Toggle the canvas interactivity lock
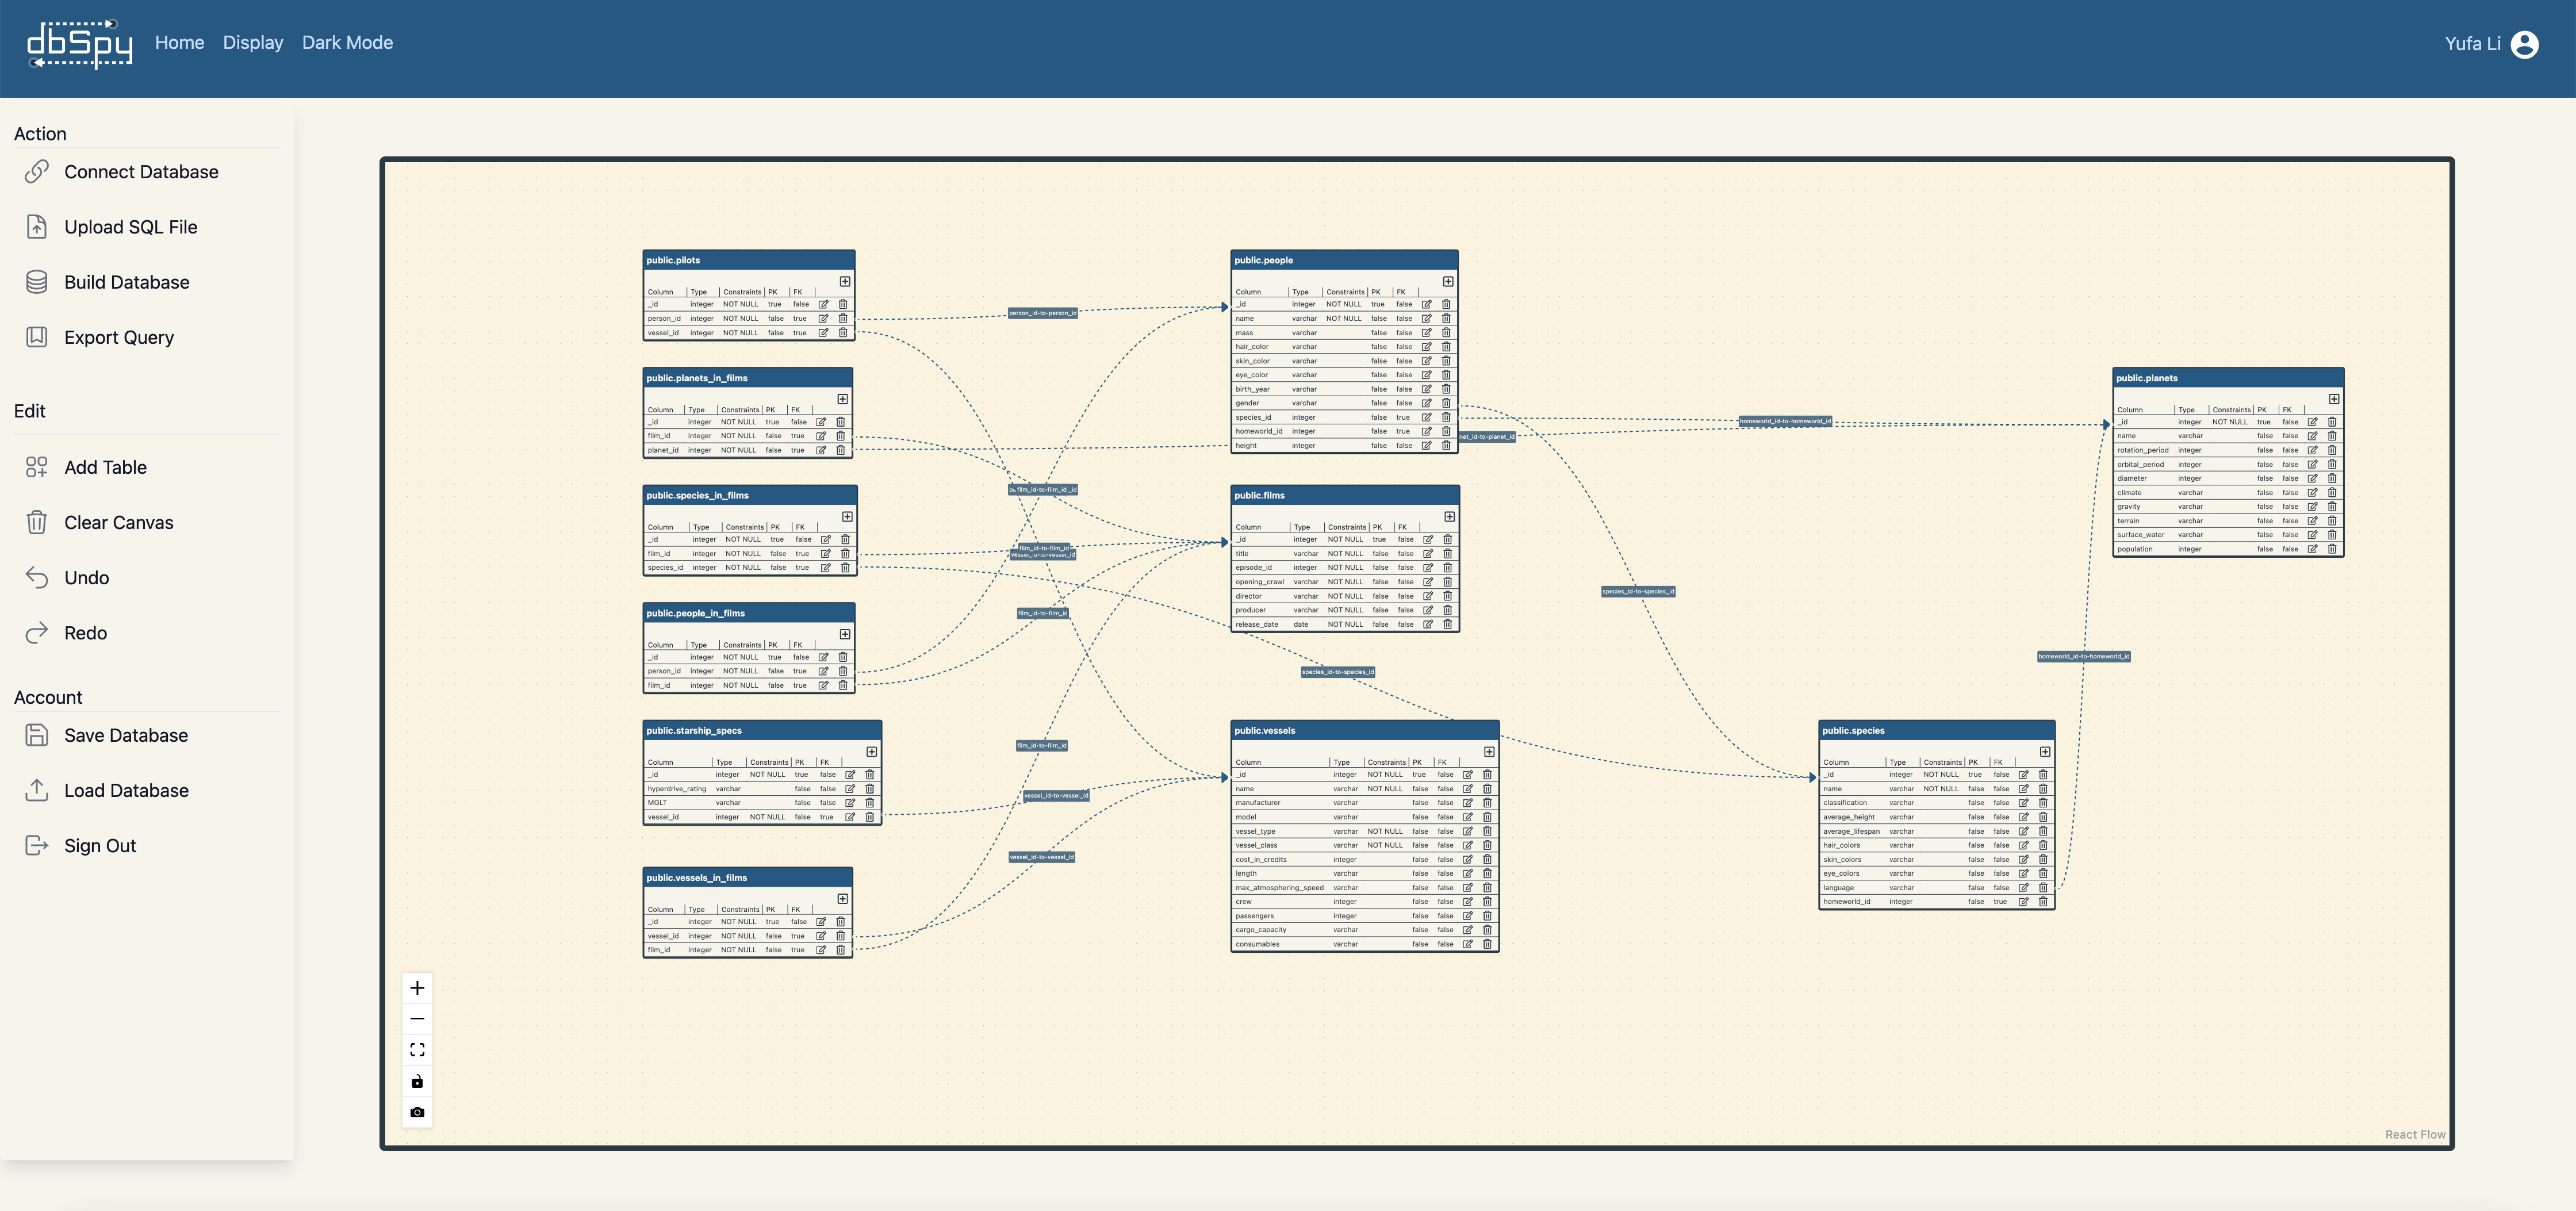This screenshot has width=2576, height=1211. (417, 1081)
